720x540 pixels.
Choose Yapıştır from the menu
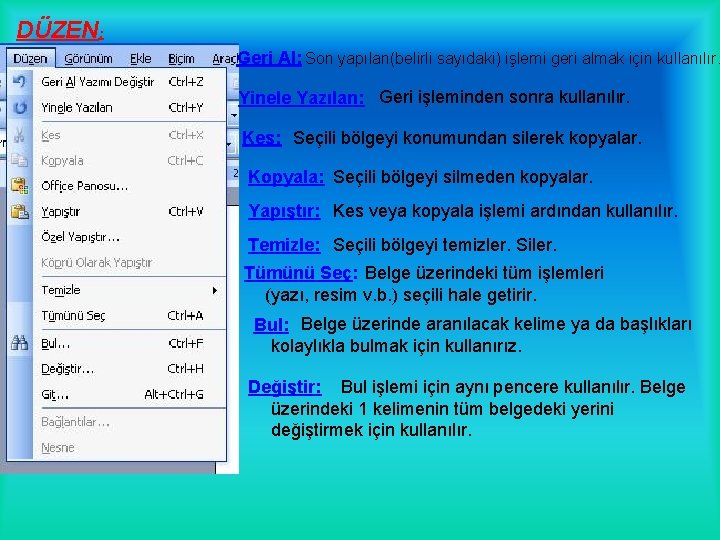click(x=129, y=212)
